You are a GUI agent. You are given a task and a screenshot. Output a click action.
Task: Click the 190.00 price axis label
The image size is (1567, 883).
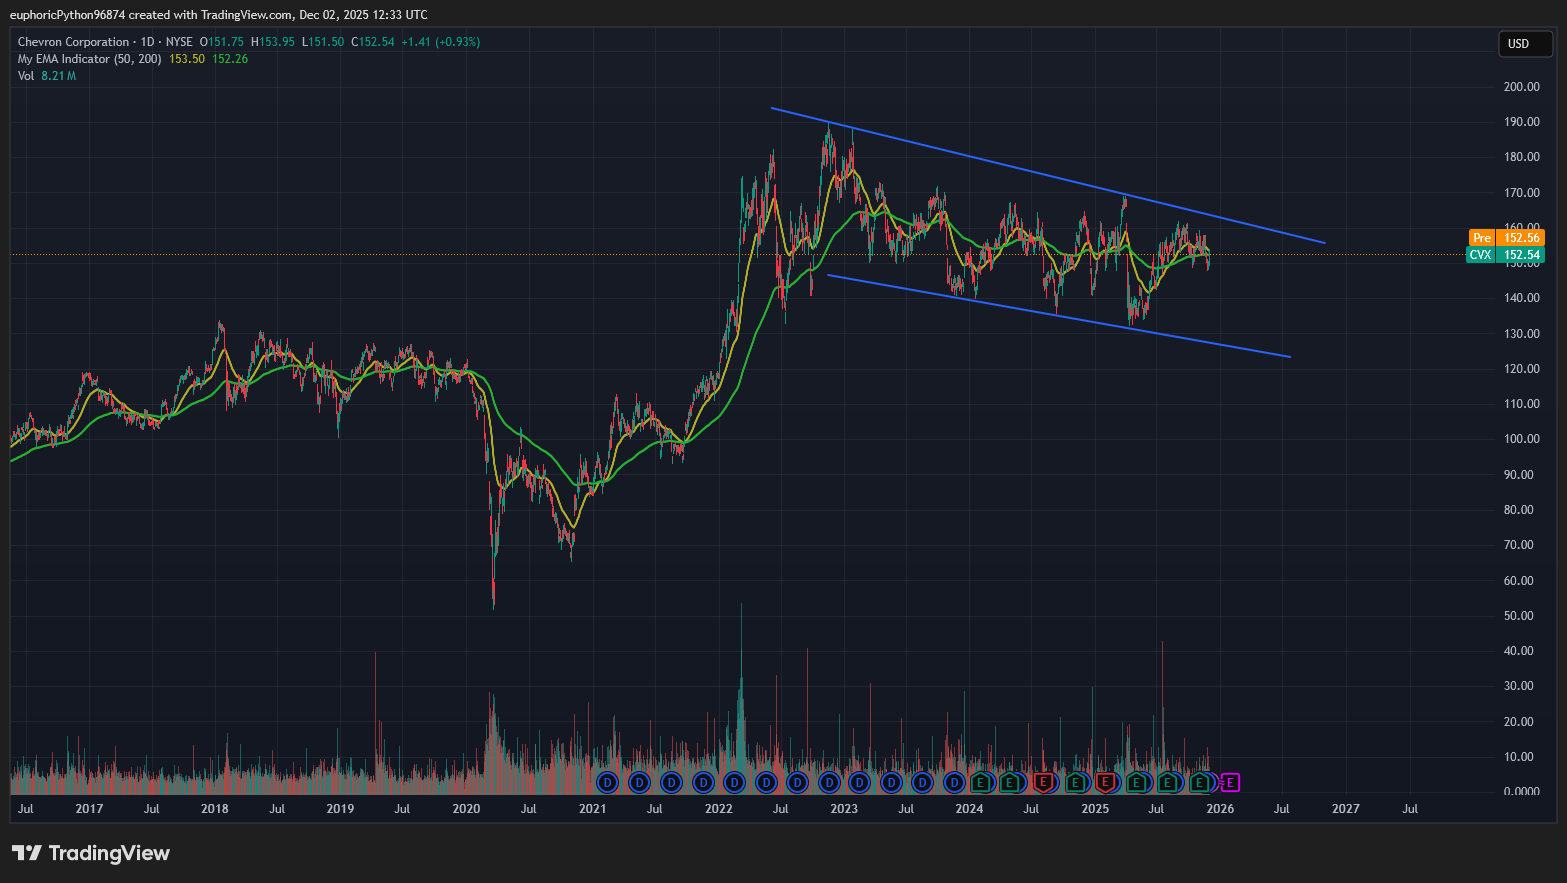click(1522, 122)
